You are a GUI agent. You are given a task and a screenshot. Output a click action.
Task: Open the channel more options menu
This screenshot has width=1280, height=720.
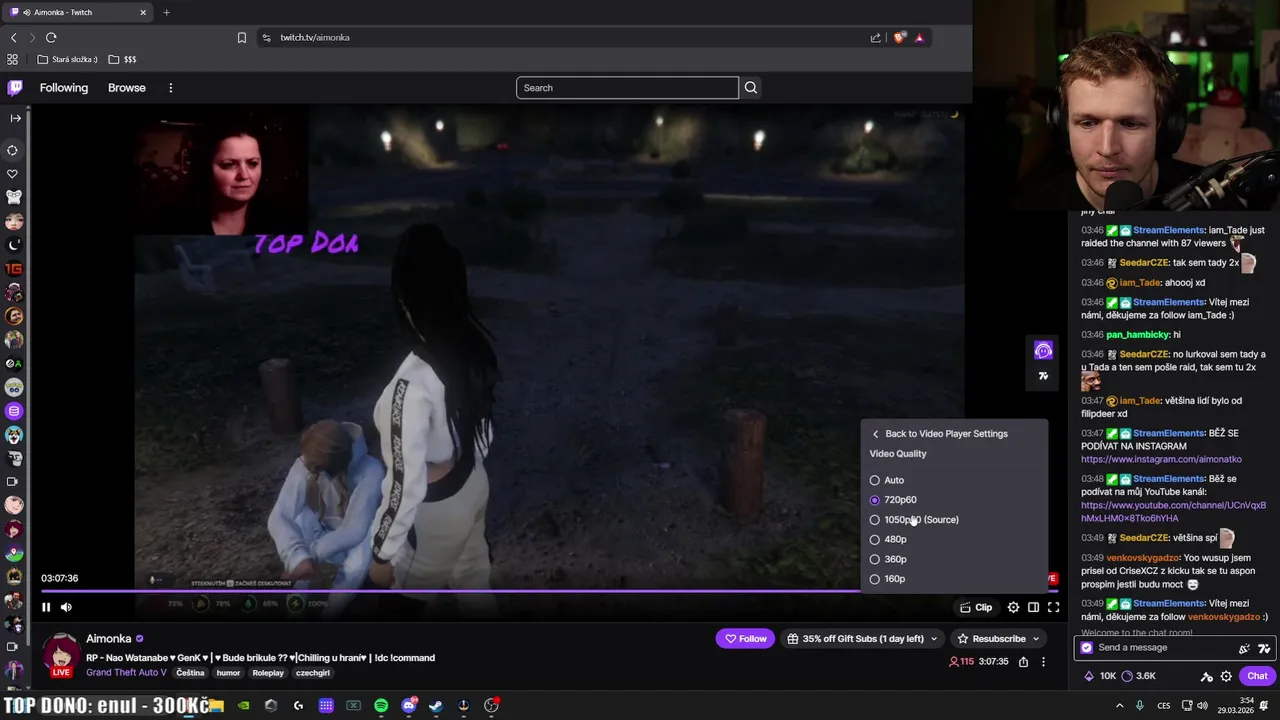pos(1043,661)
